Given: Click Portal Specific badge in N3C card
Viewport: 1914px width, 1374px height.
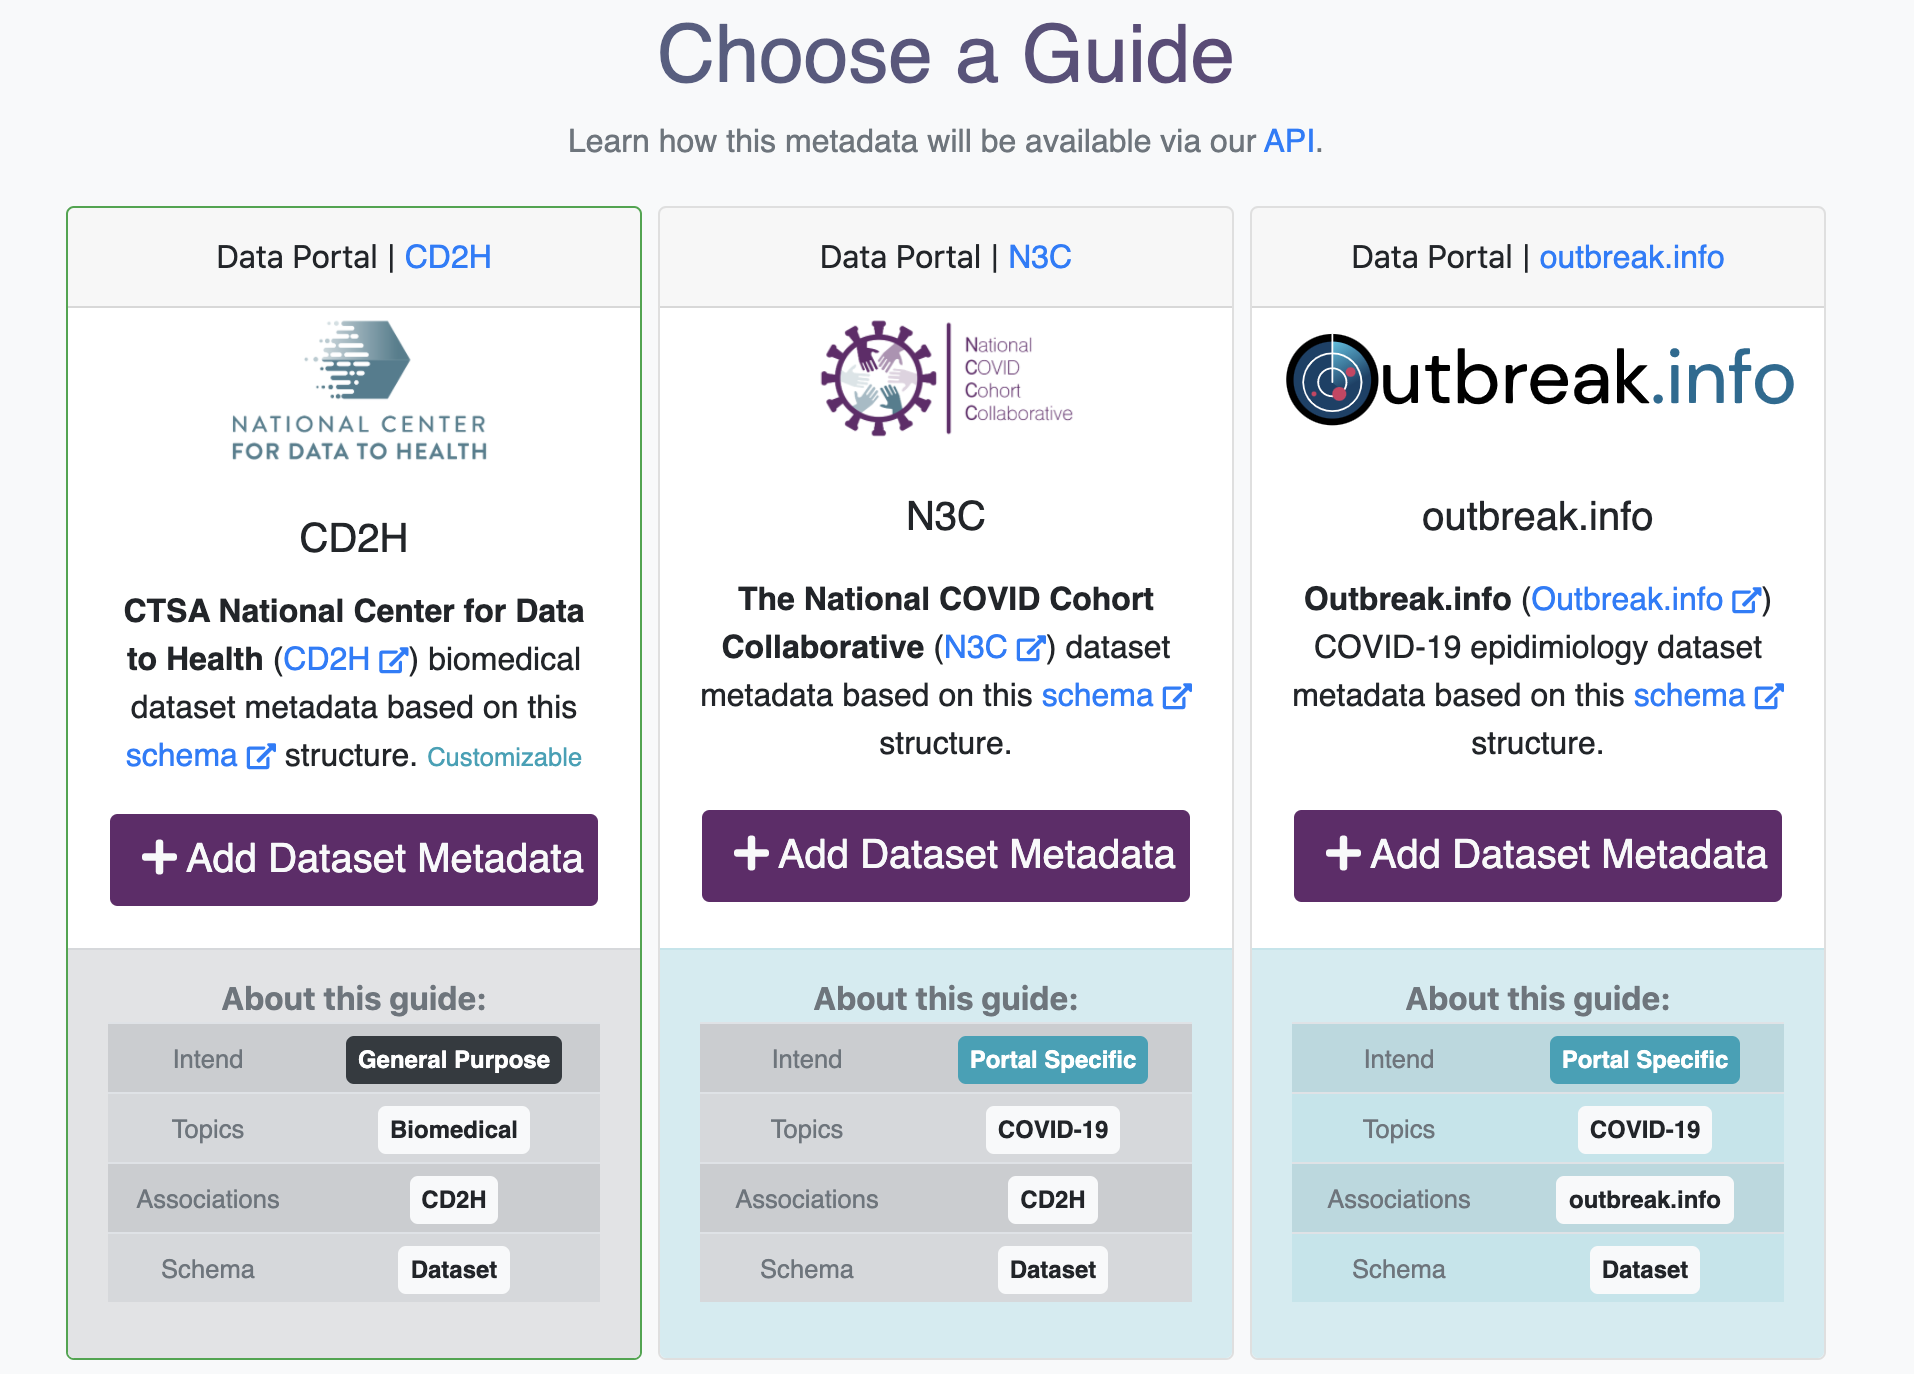Looking at the screenshot, I should pos(1052,1060).
